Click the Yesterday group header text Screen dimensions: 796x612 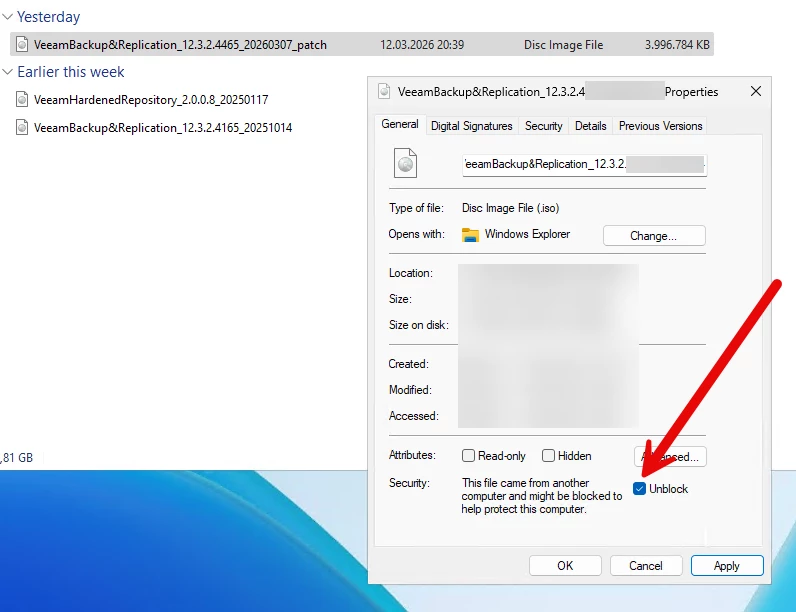point(49,17)
